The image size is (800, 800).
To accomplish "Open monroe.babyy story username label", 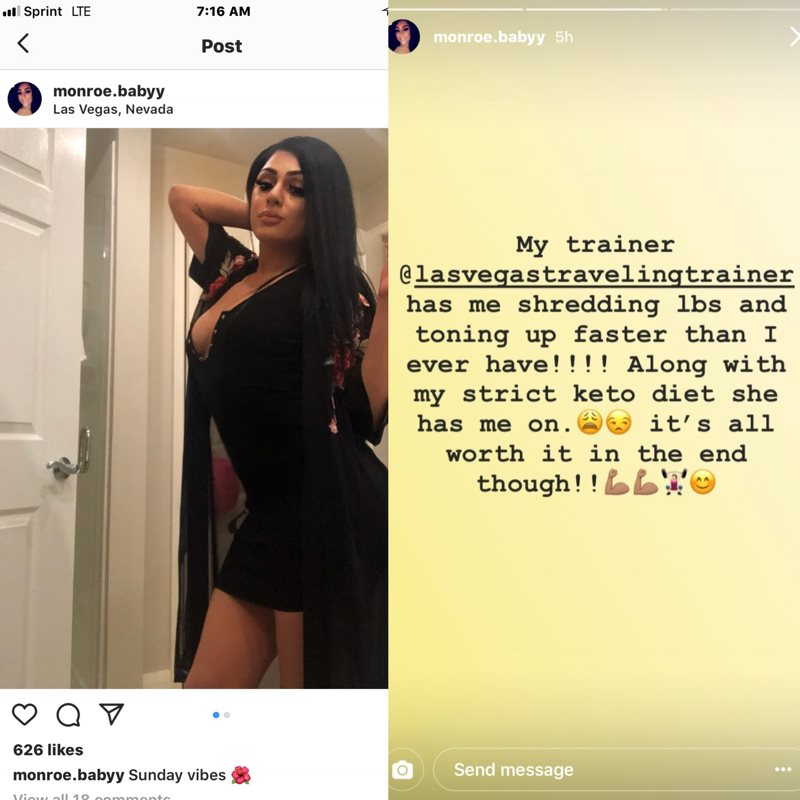I will (x=489, y=37).
